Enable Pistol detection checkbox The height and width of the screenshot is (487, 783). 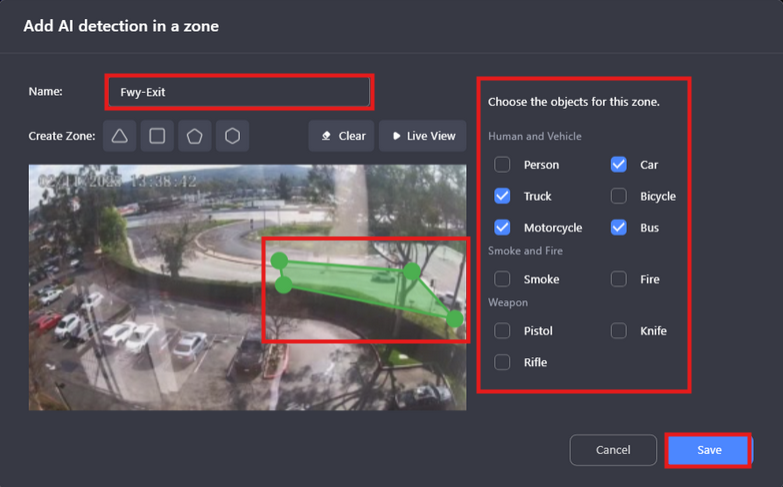point(502,330)
